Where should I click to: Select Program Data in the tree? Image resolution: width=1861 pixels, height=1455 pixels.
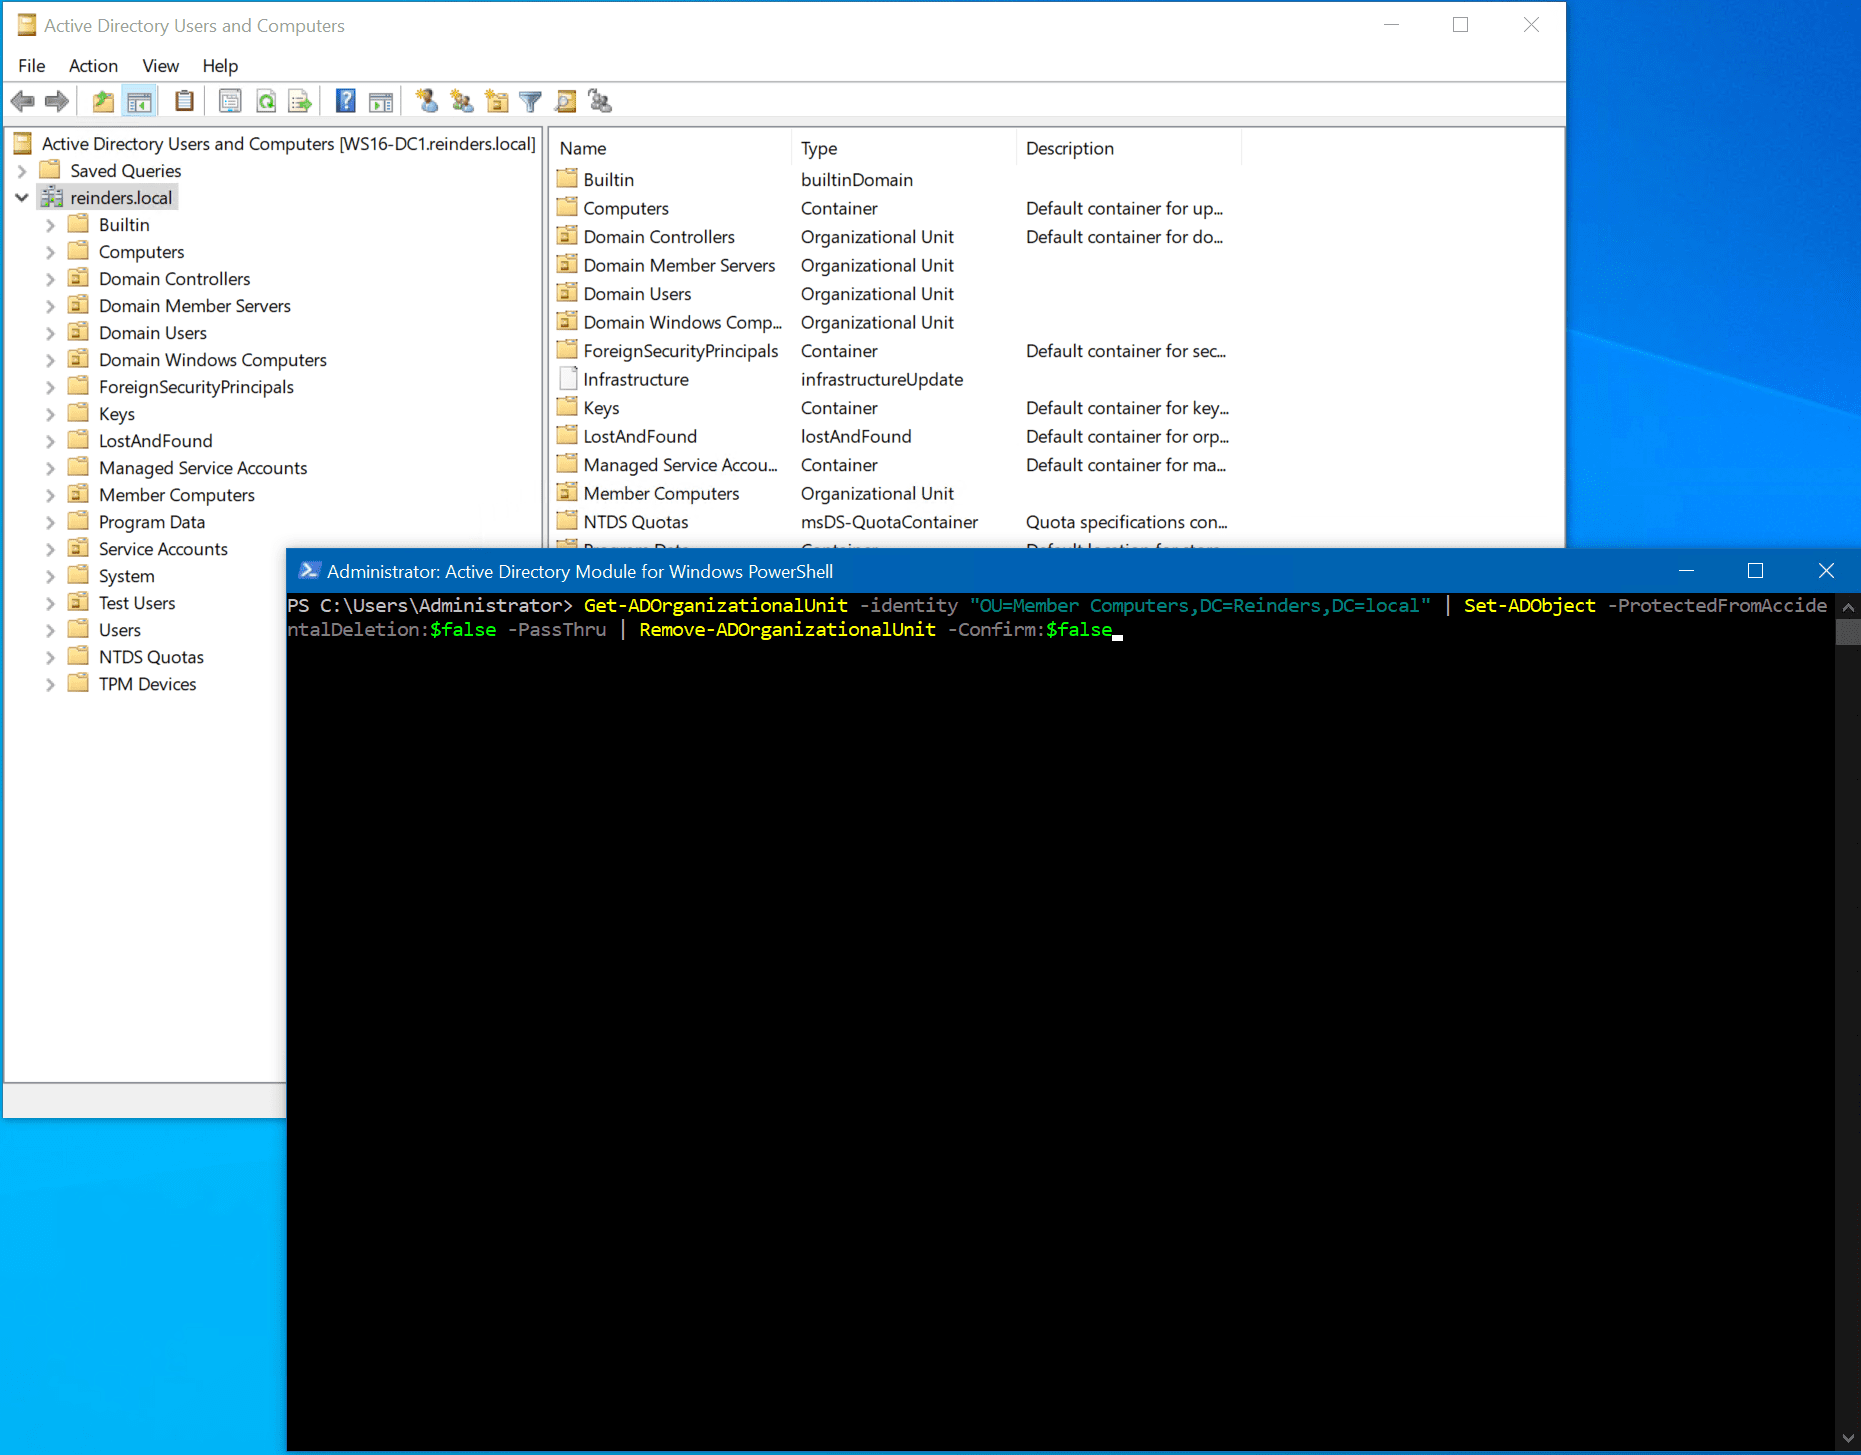point(151,522)
